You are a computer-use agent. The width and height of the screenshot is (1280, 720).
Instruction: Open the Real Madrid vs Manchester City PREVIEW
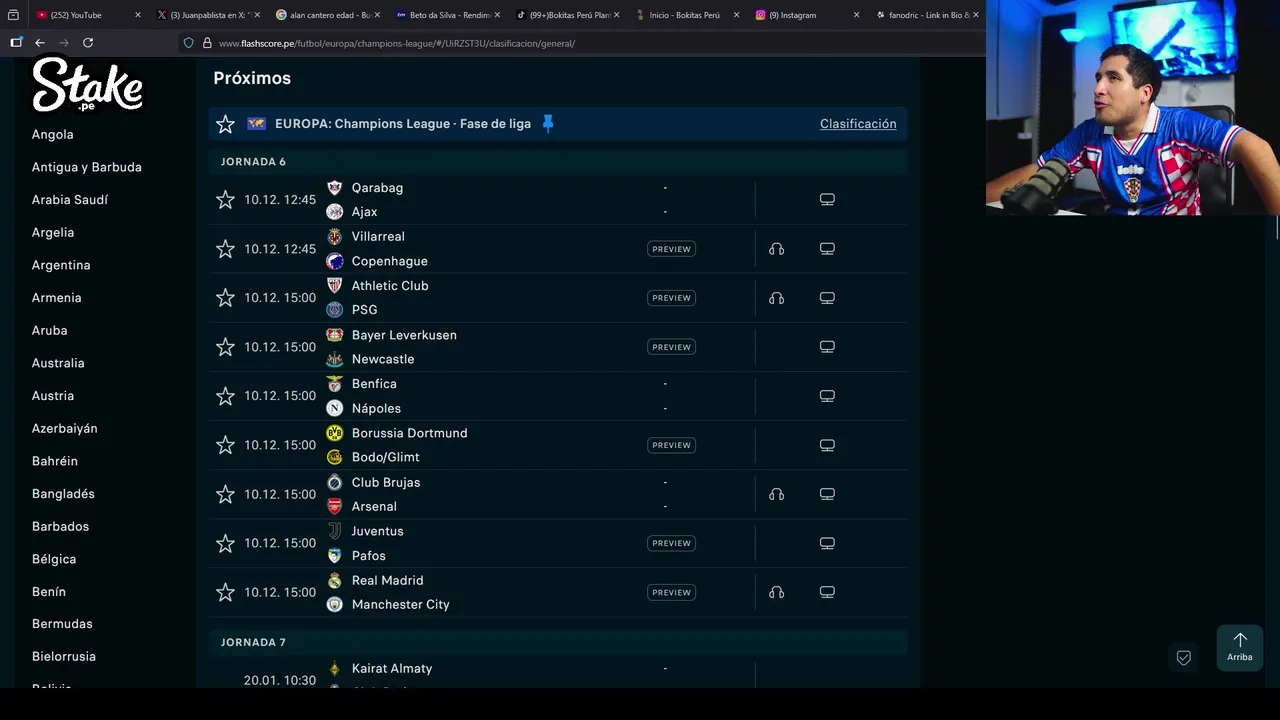point(671,592)
